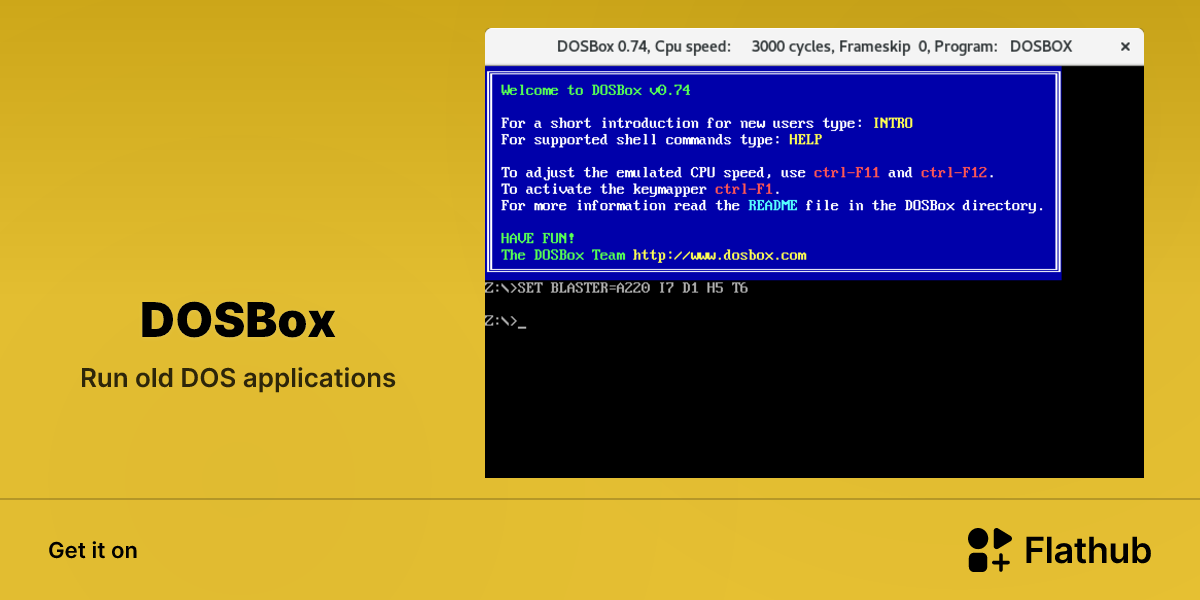Click the "HAVE FUN!" text
The image size is (1200, 600).
(538, 238)
